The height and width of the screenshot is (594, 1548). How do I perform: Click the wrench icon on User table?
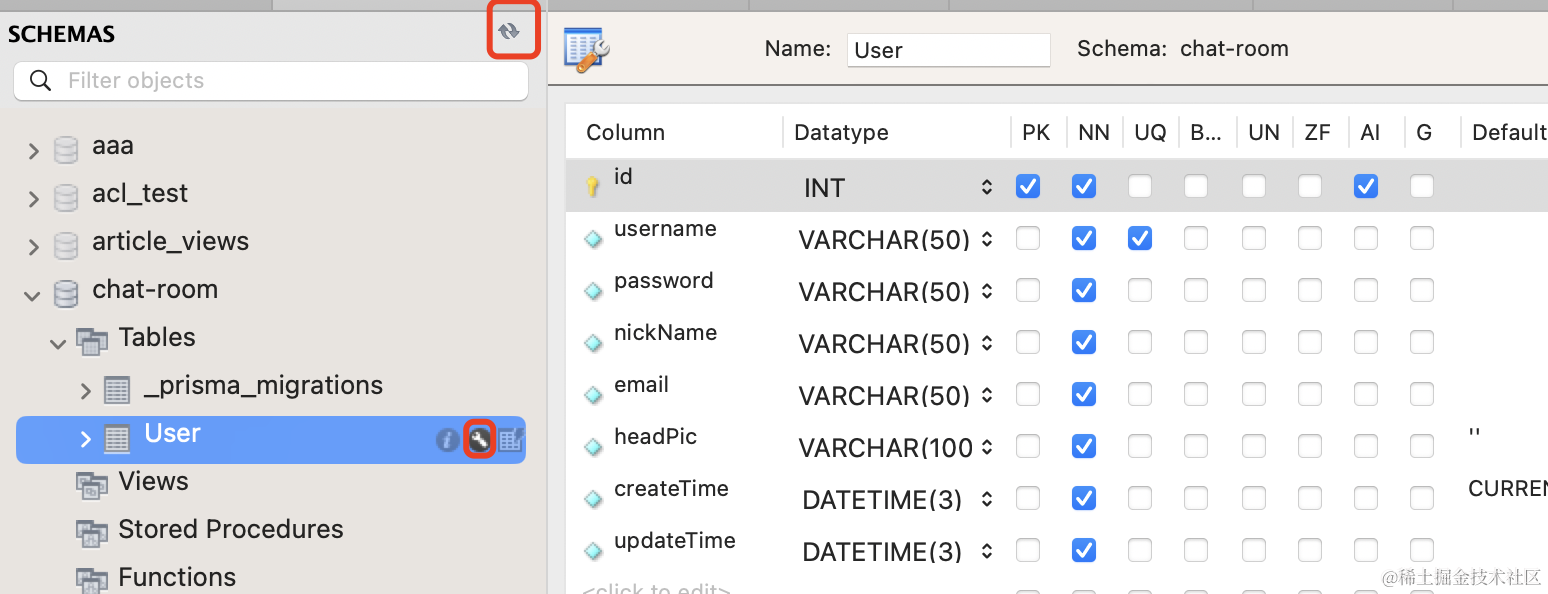pyautogui.click(x=480, y=439)
